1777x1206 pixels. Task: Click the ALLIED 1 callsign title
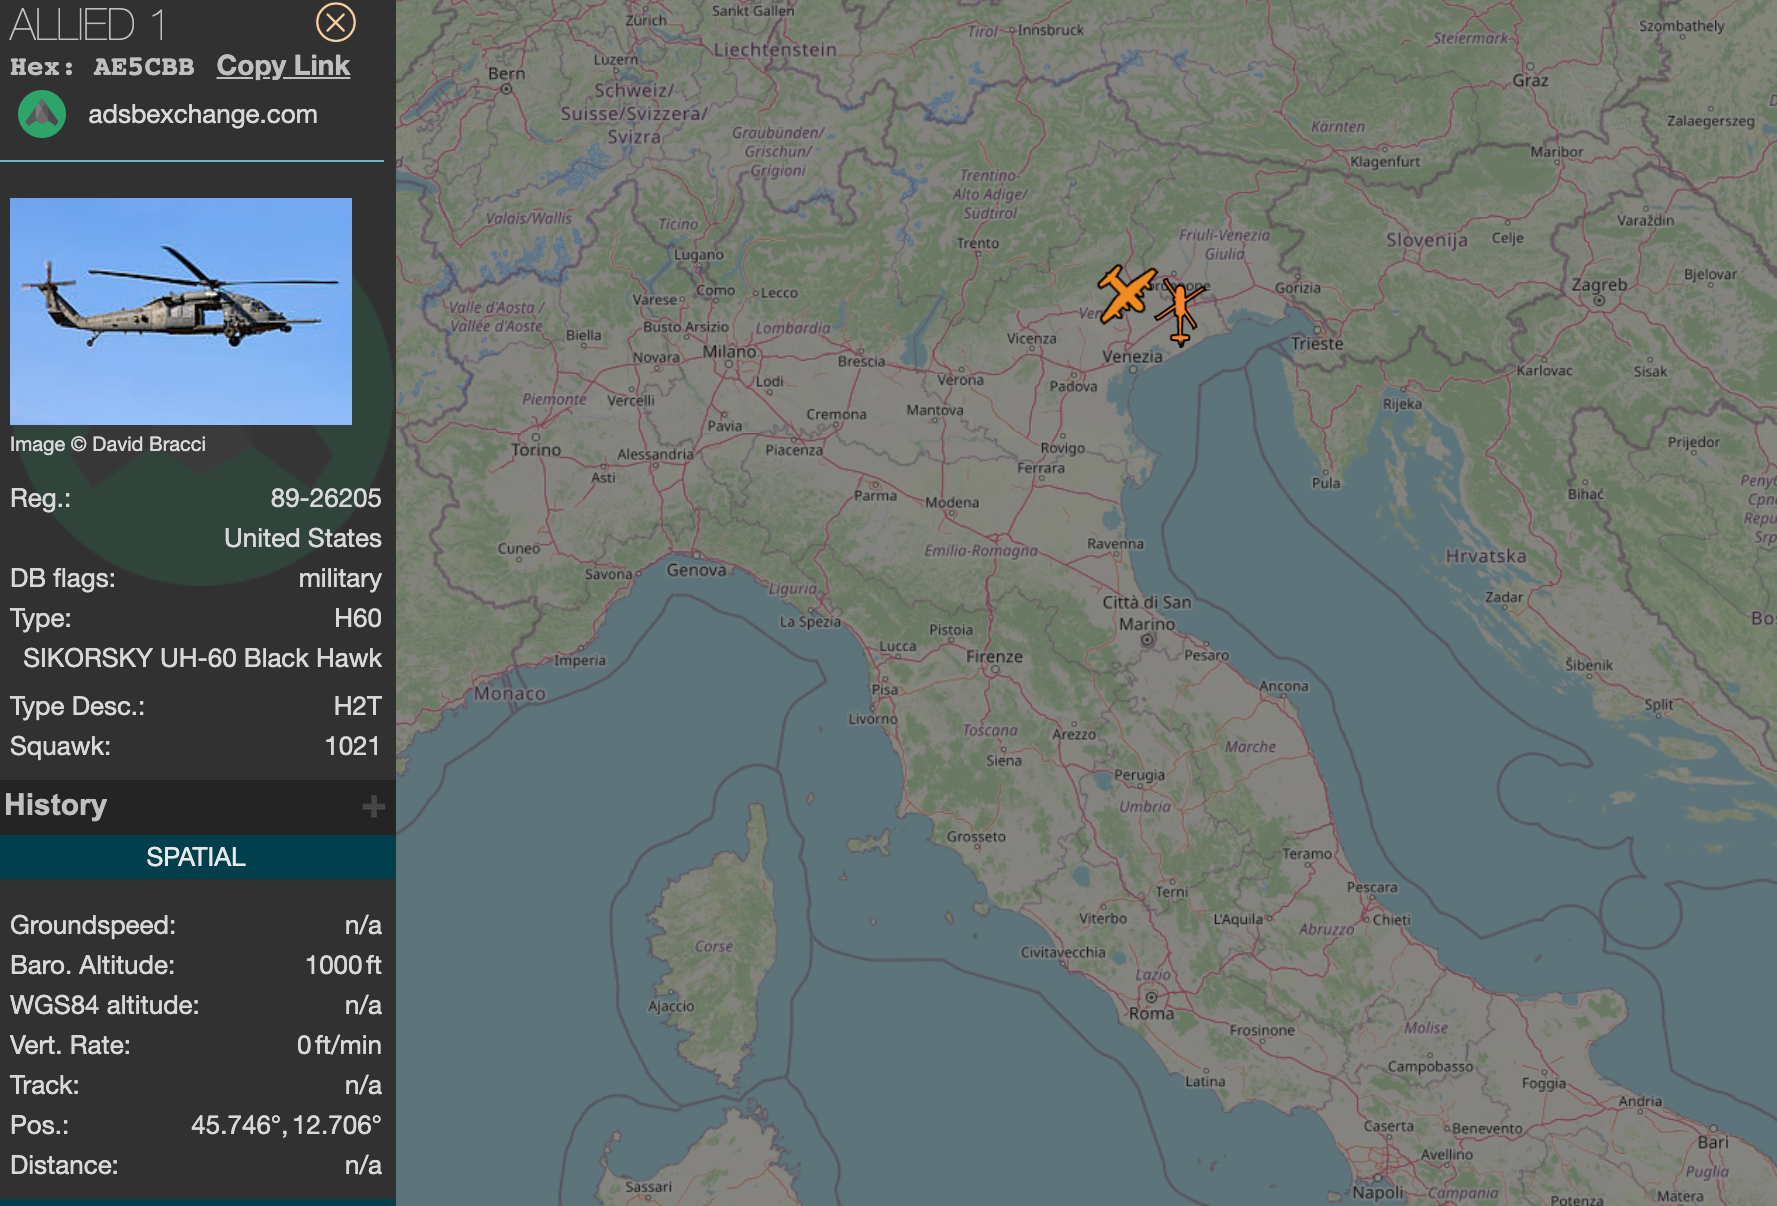click(x=88, y=25)
